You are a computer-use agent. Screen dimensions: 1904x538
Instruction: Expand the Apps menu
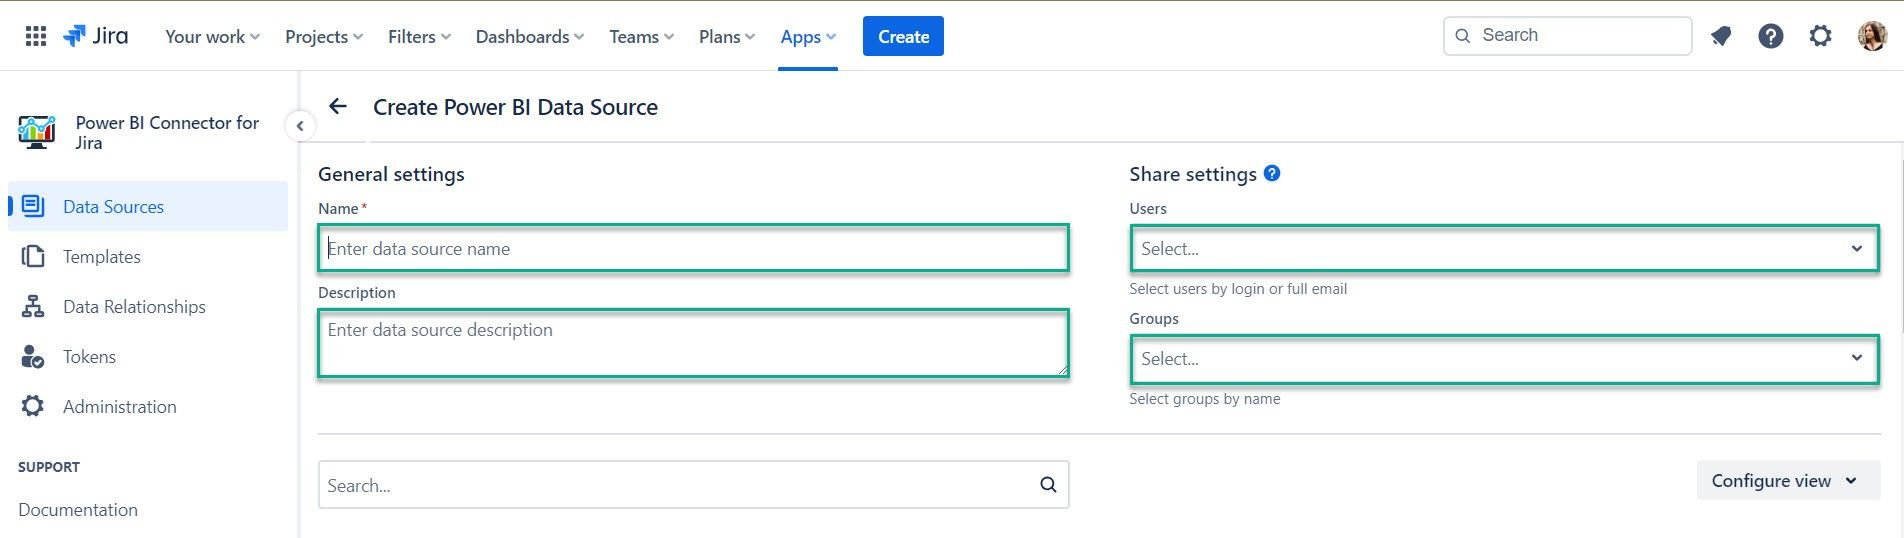pos(808,36)
